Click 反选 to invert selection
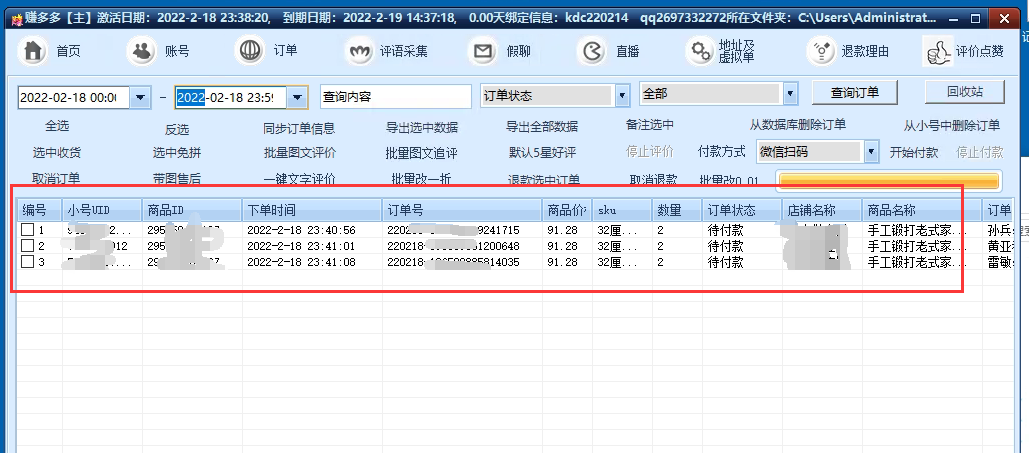Image resolution: width=1029 pixels, height=453 pixels. (x=177, y=129)
